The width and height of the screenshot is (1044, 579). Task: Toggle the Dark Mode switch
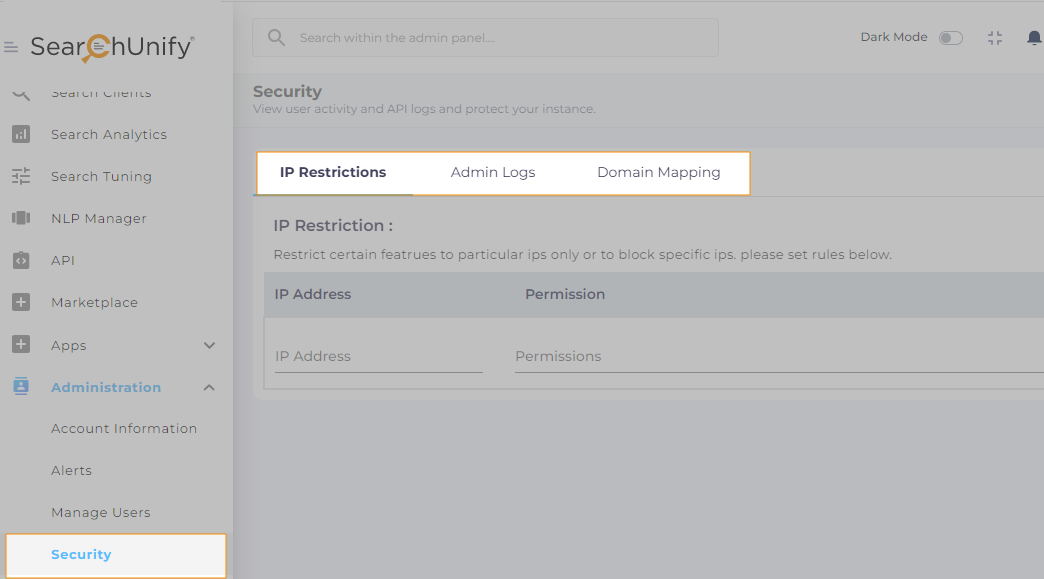[x=950, y=38]
